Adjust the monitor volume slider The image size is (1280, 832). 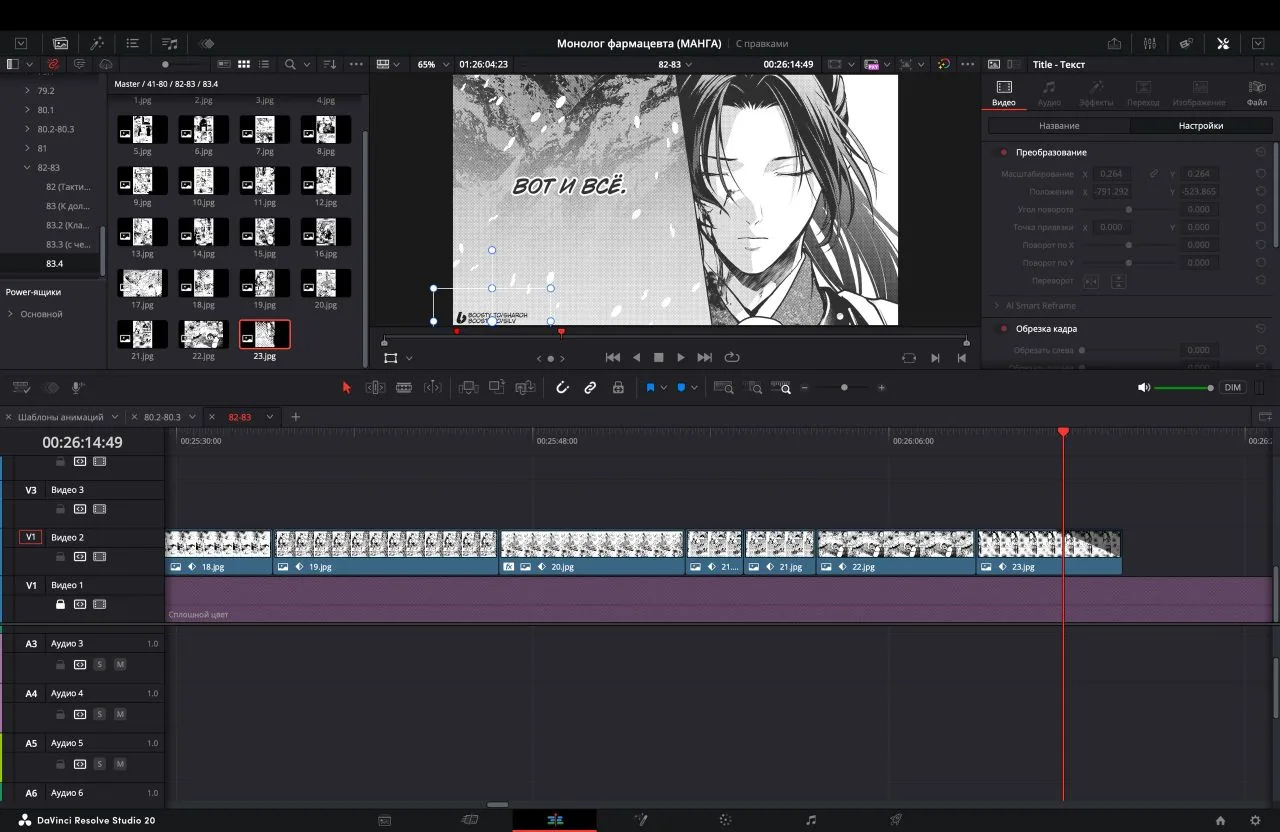pos(1184,387)
